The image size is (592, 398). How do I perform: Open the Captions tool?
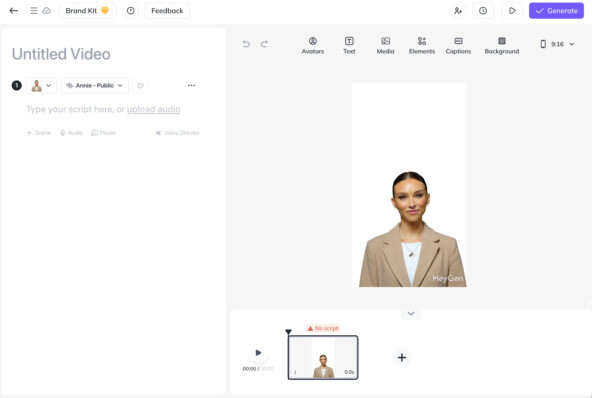coord(458,45)
